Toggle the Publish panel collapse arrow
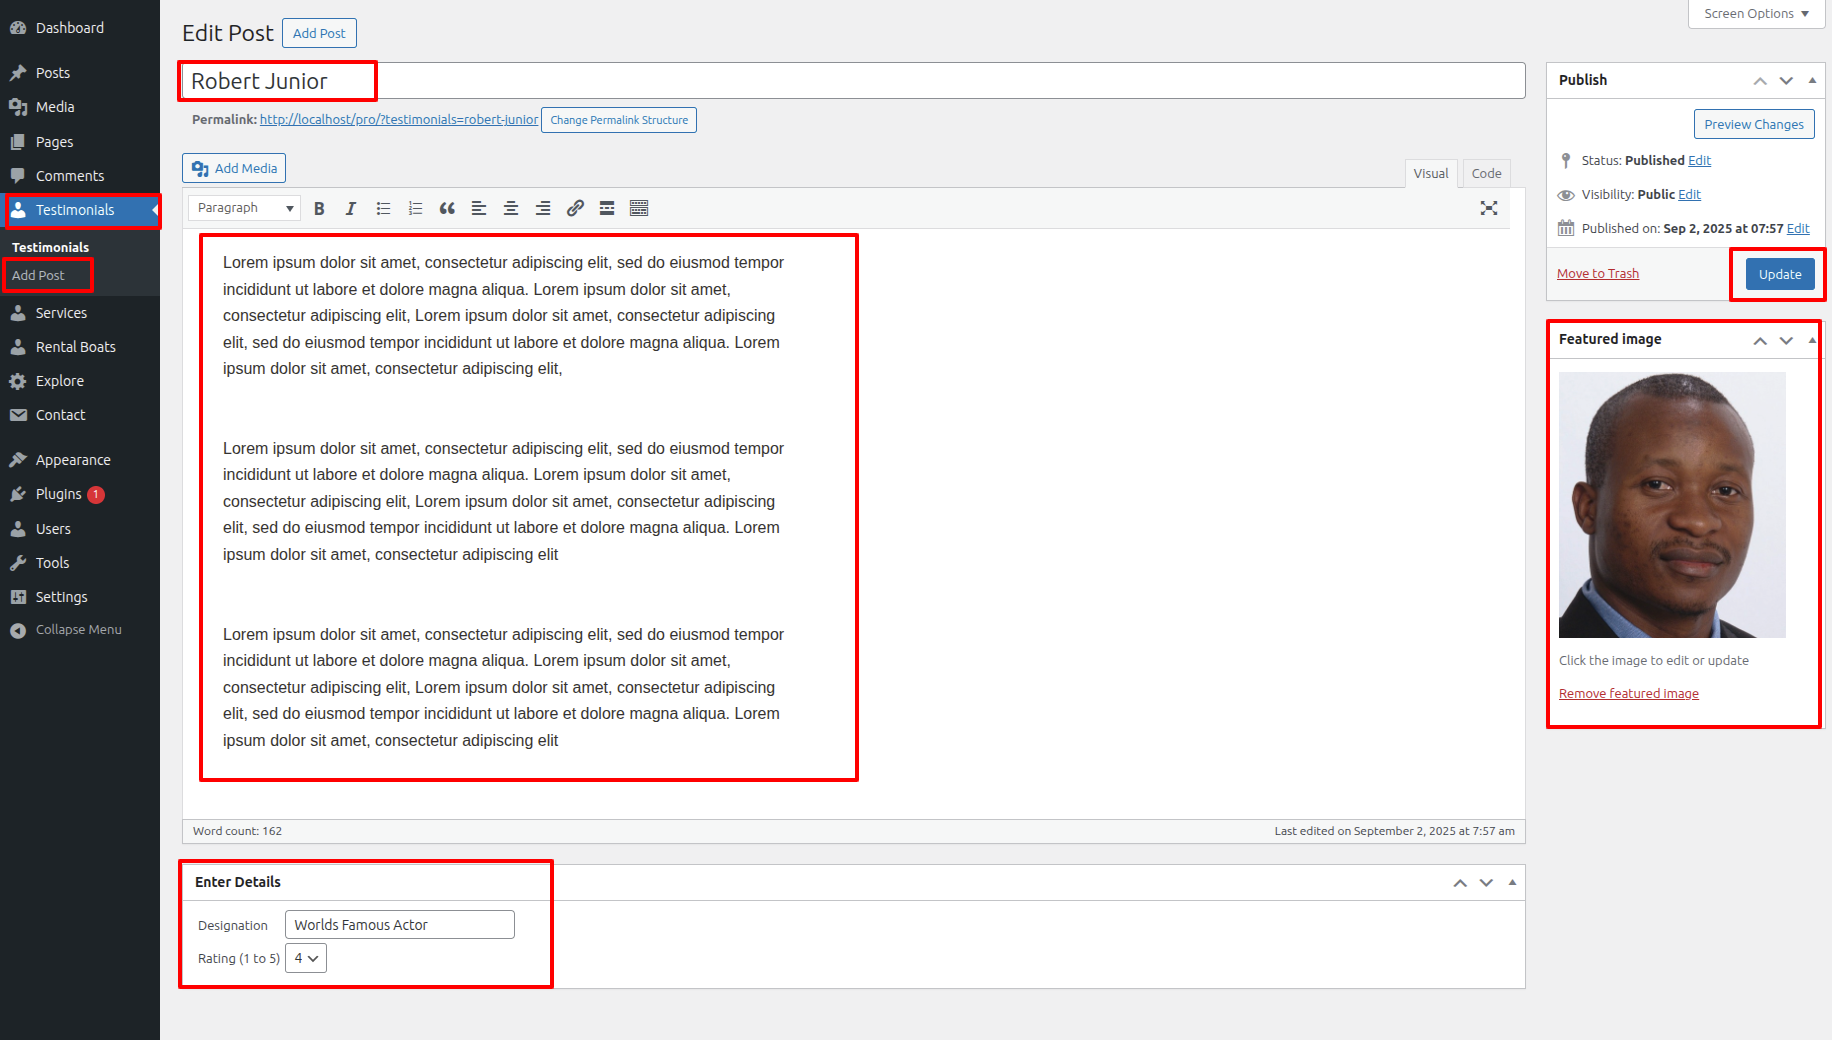1832x1040 pixels. point(1812,80)
